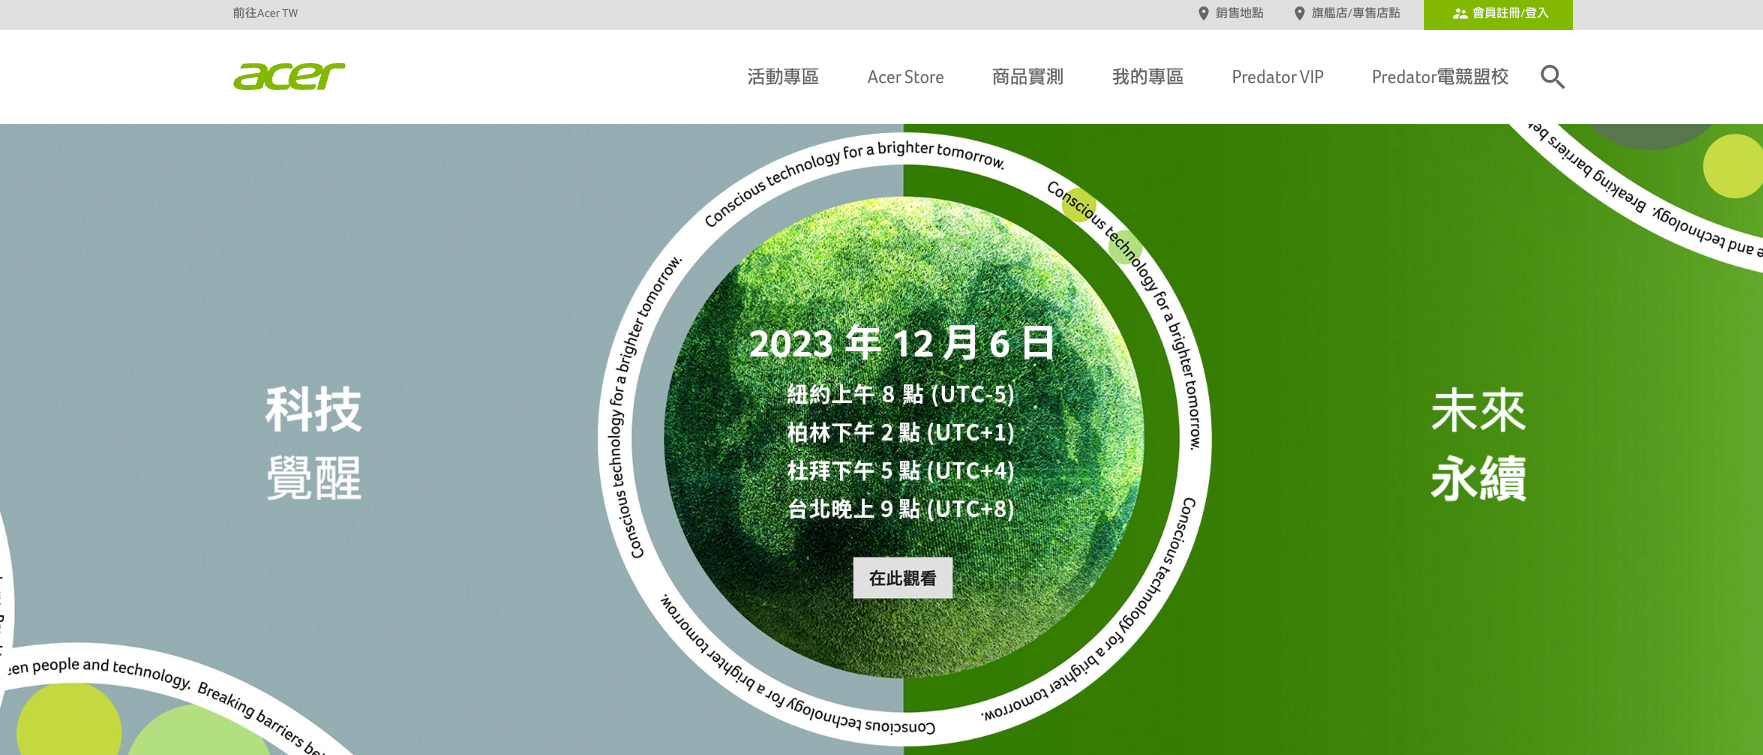Click the 未來 永續 banner text
Image resolution: width=1763 pixels, height=755 pixels.
click(1478, 443)
